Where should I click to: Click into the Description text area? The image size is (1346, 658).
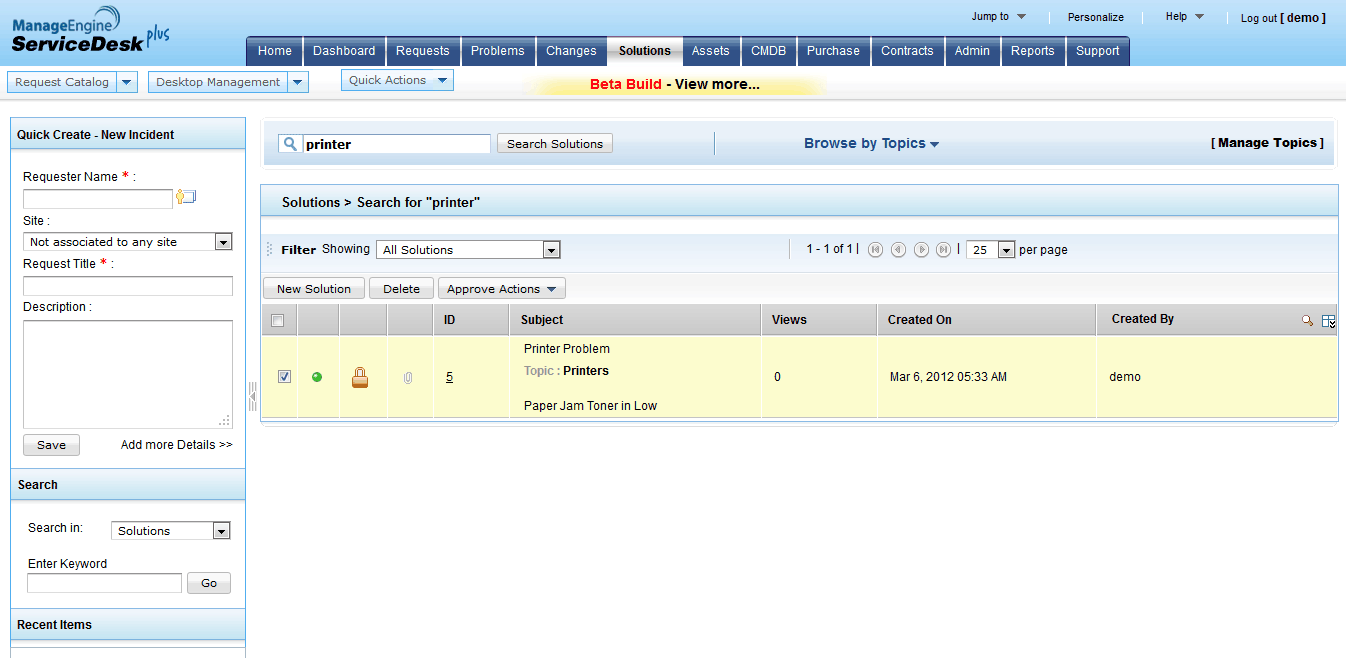(x=128, y=374)
